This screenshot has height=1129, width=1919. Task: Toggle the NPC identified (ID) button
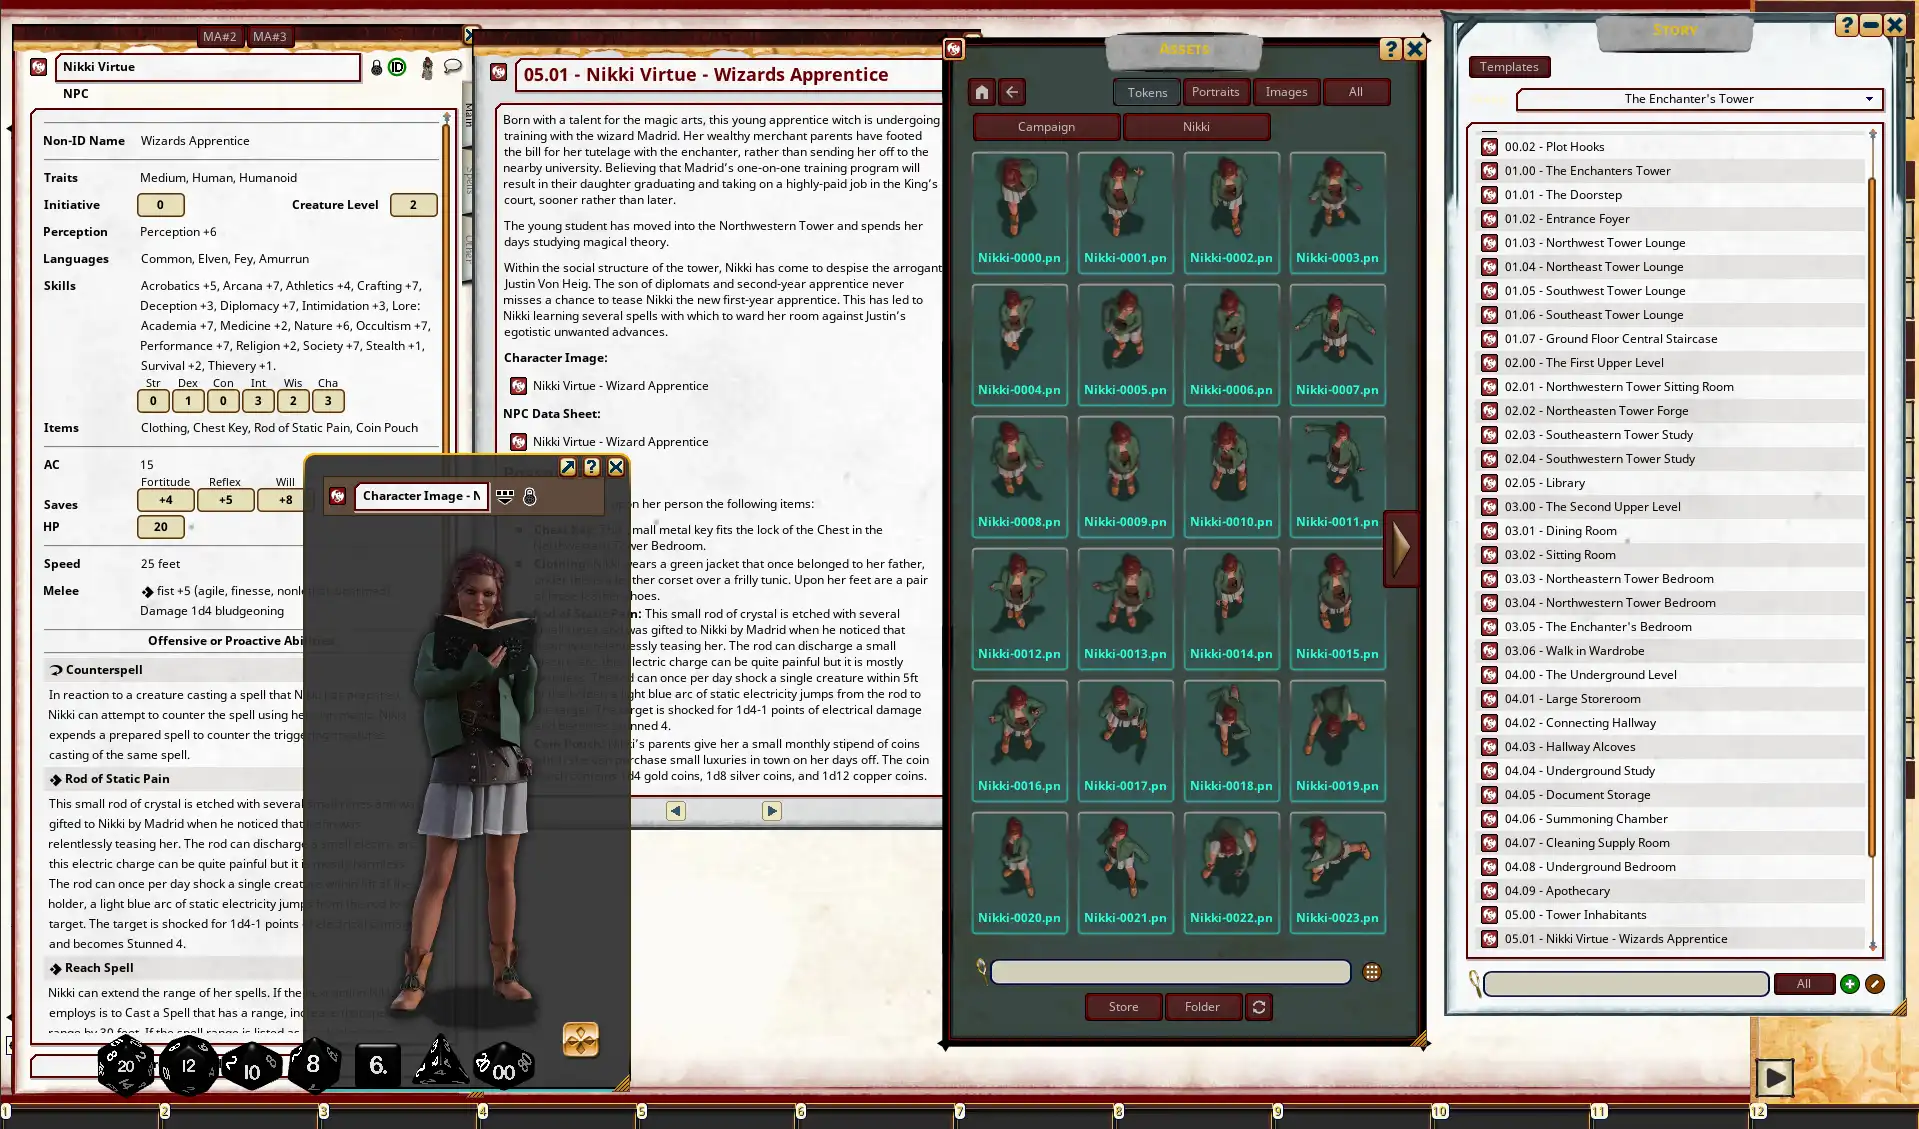coord(397,67)
